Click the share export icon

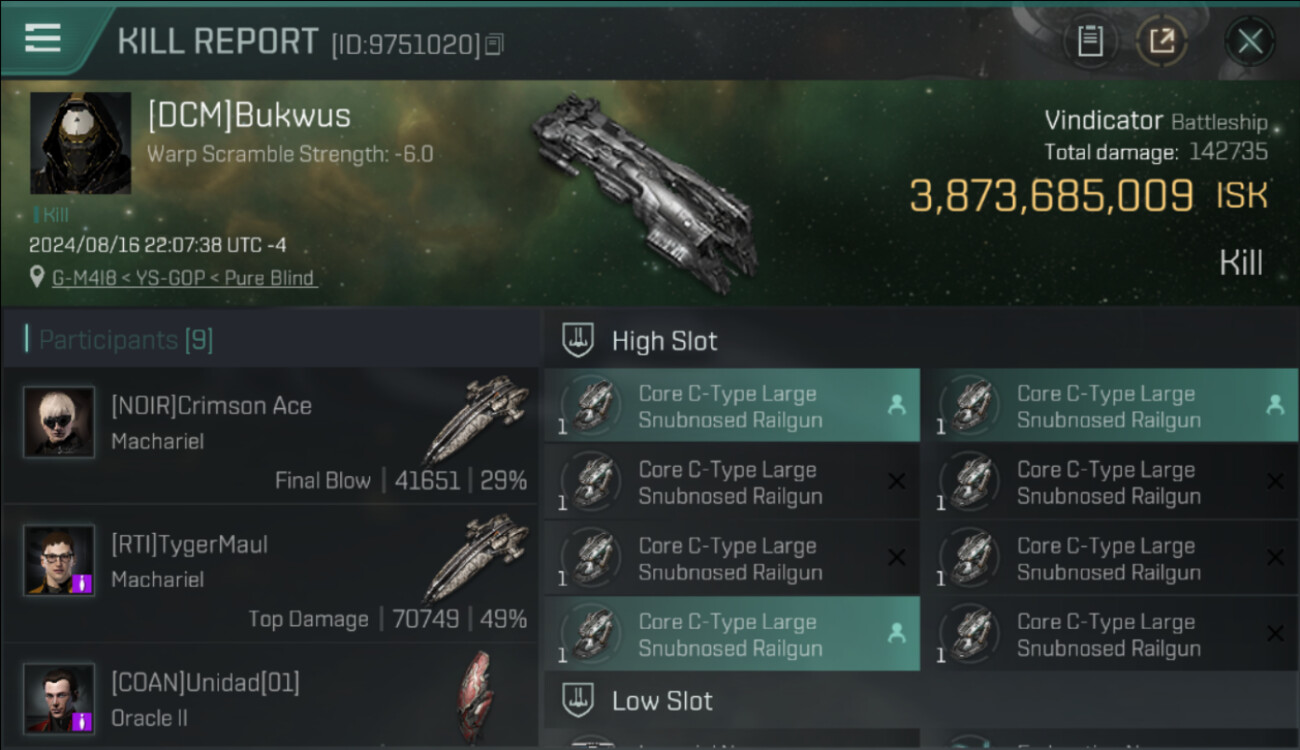point(1162,42)
